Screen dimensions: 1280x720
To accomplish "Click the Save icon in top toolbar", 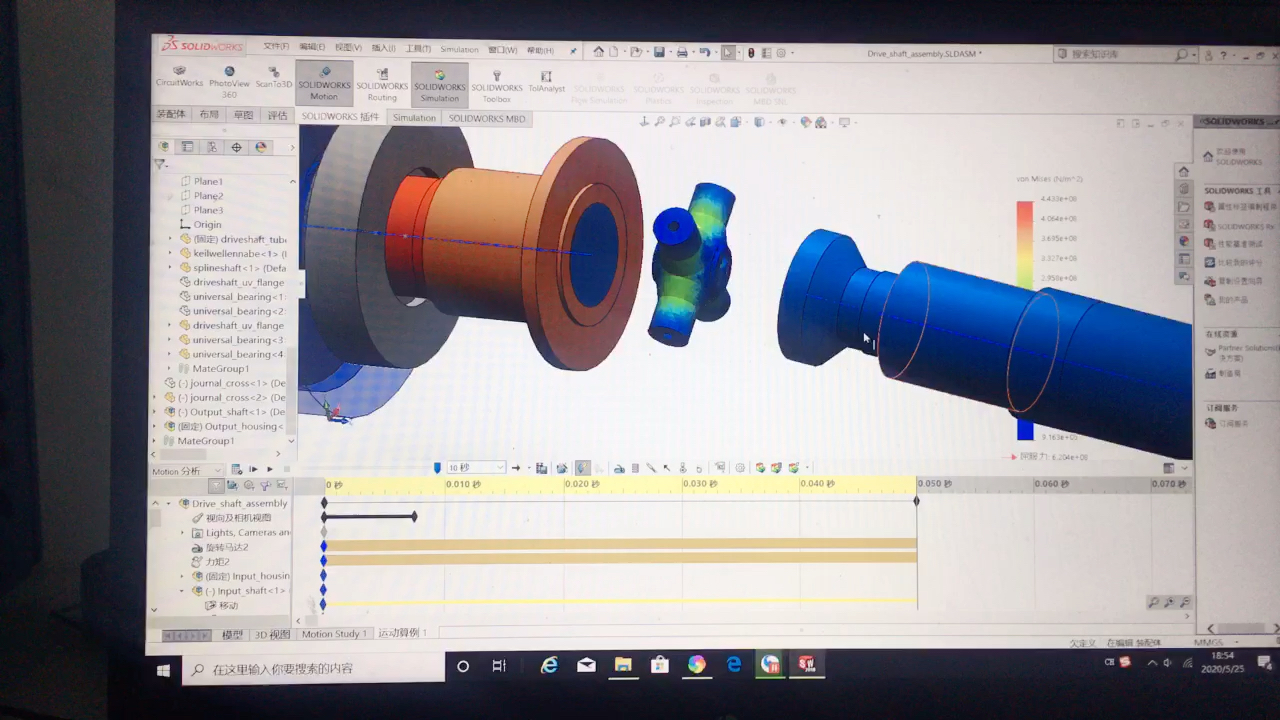I will point(659,52).
